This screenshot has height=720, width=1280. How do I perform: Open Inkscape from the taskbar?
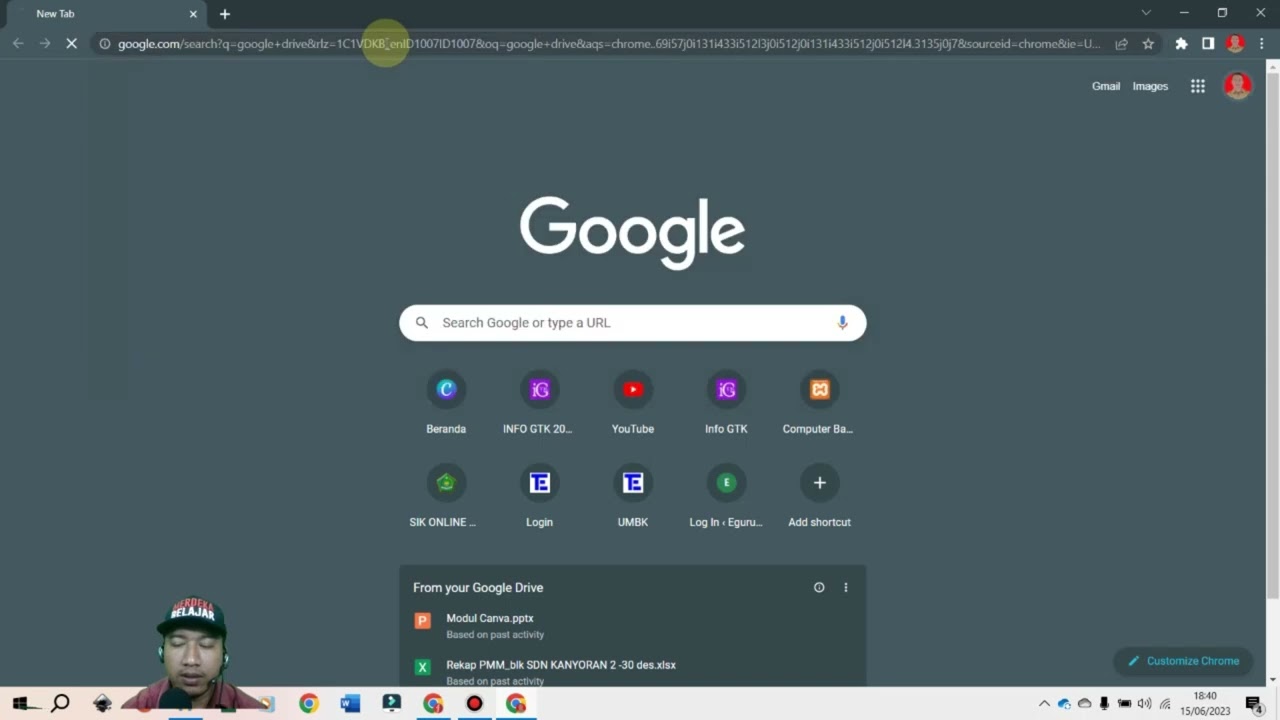click(x=102, y=704)
